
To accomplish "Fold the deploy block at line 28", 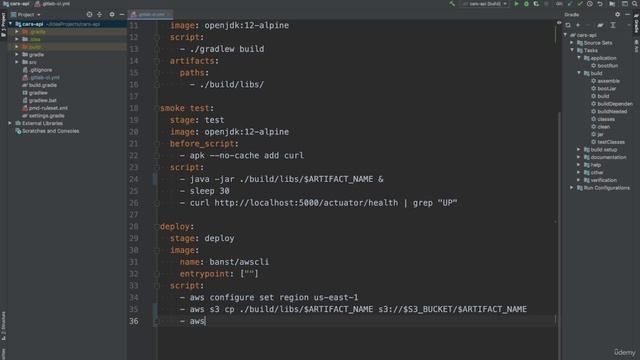I will click(157, 227).
